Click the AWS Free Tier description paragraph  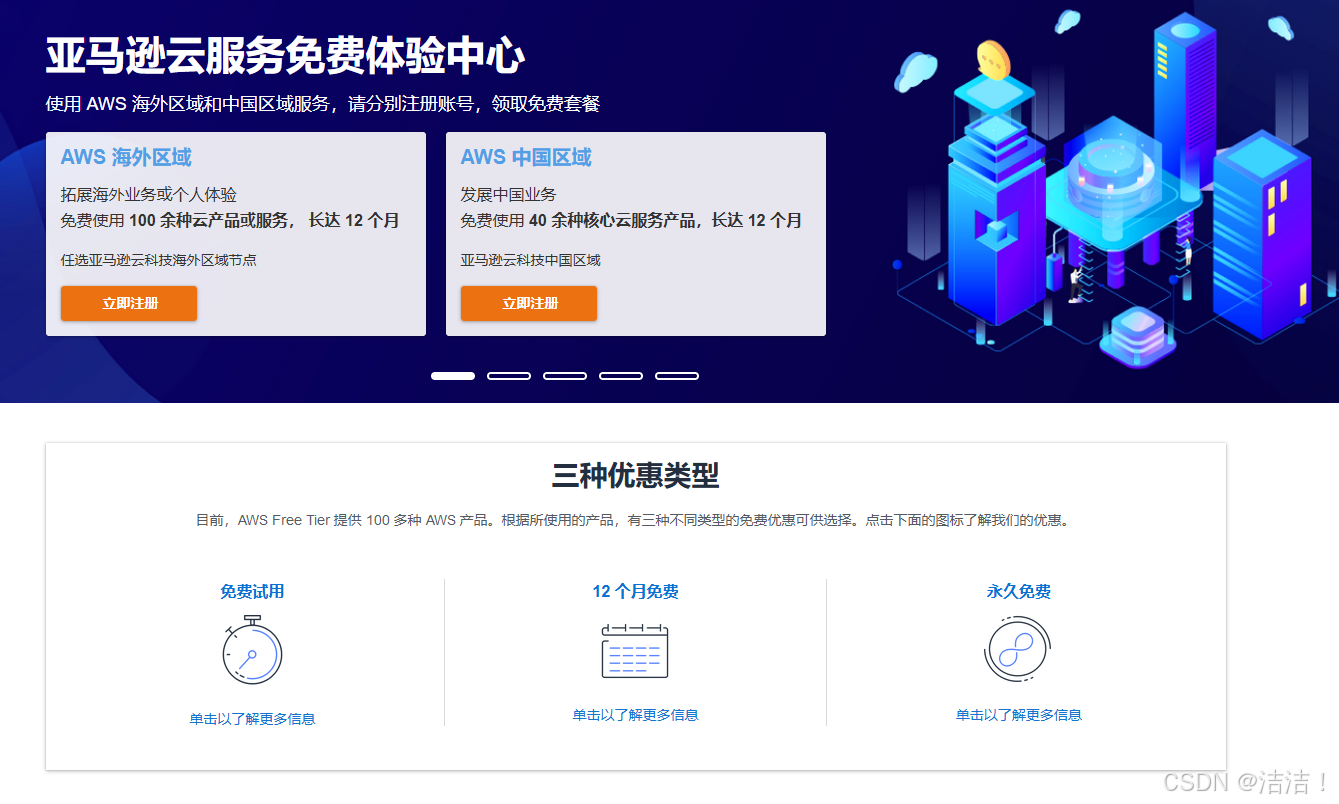click(x=635, y=521)
